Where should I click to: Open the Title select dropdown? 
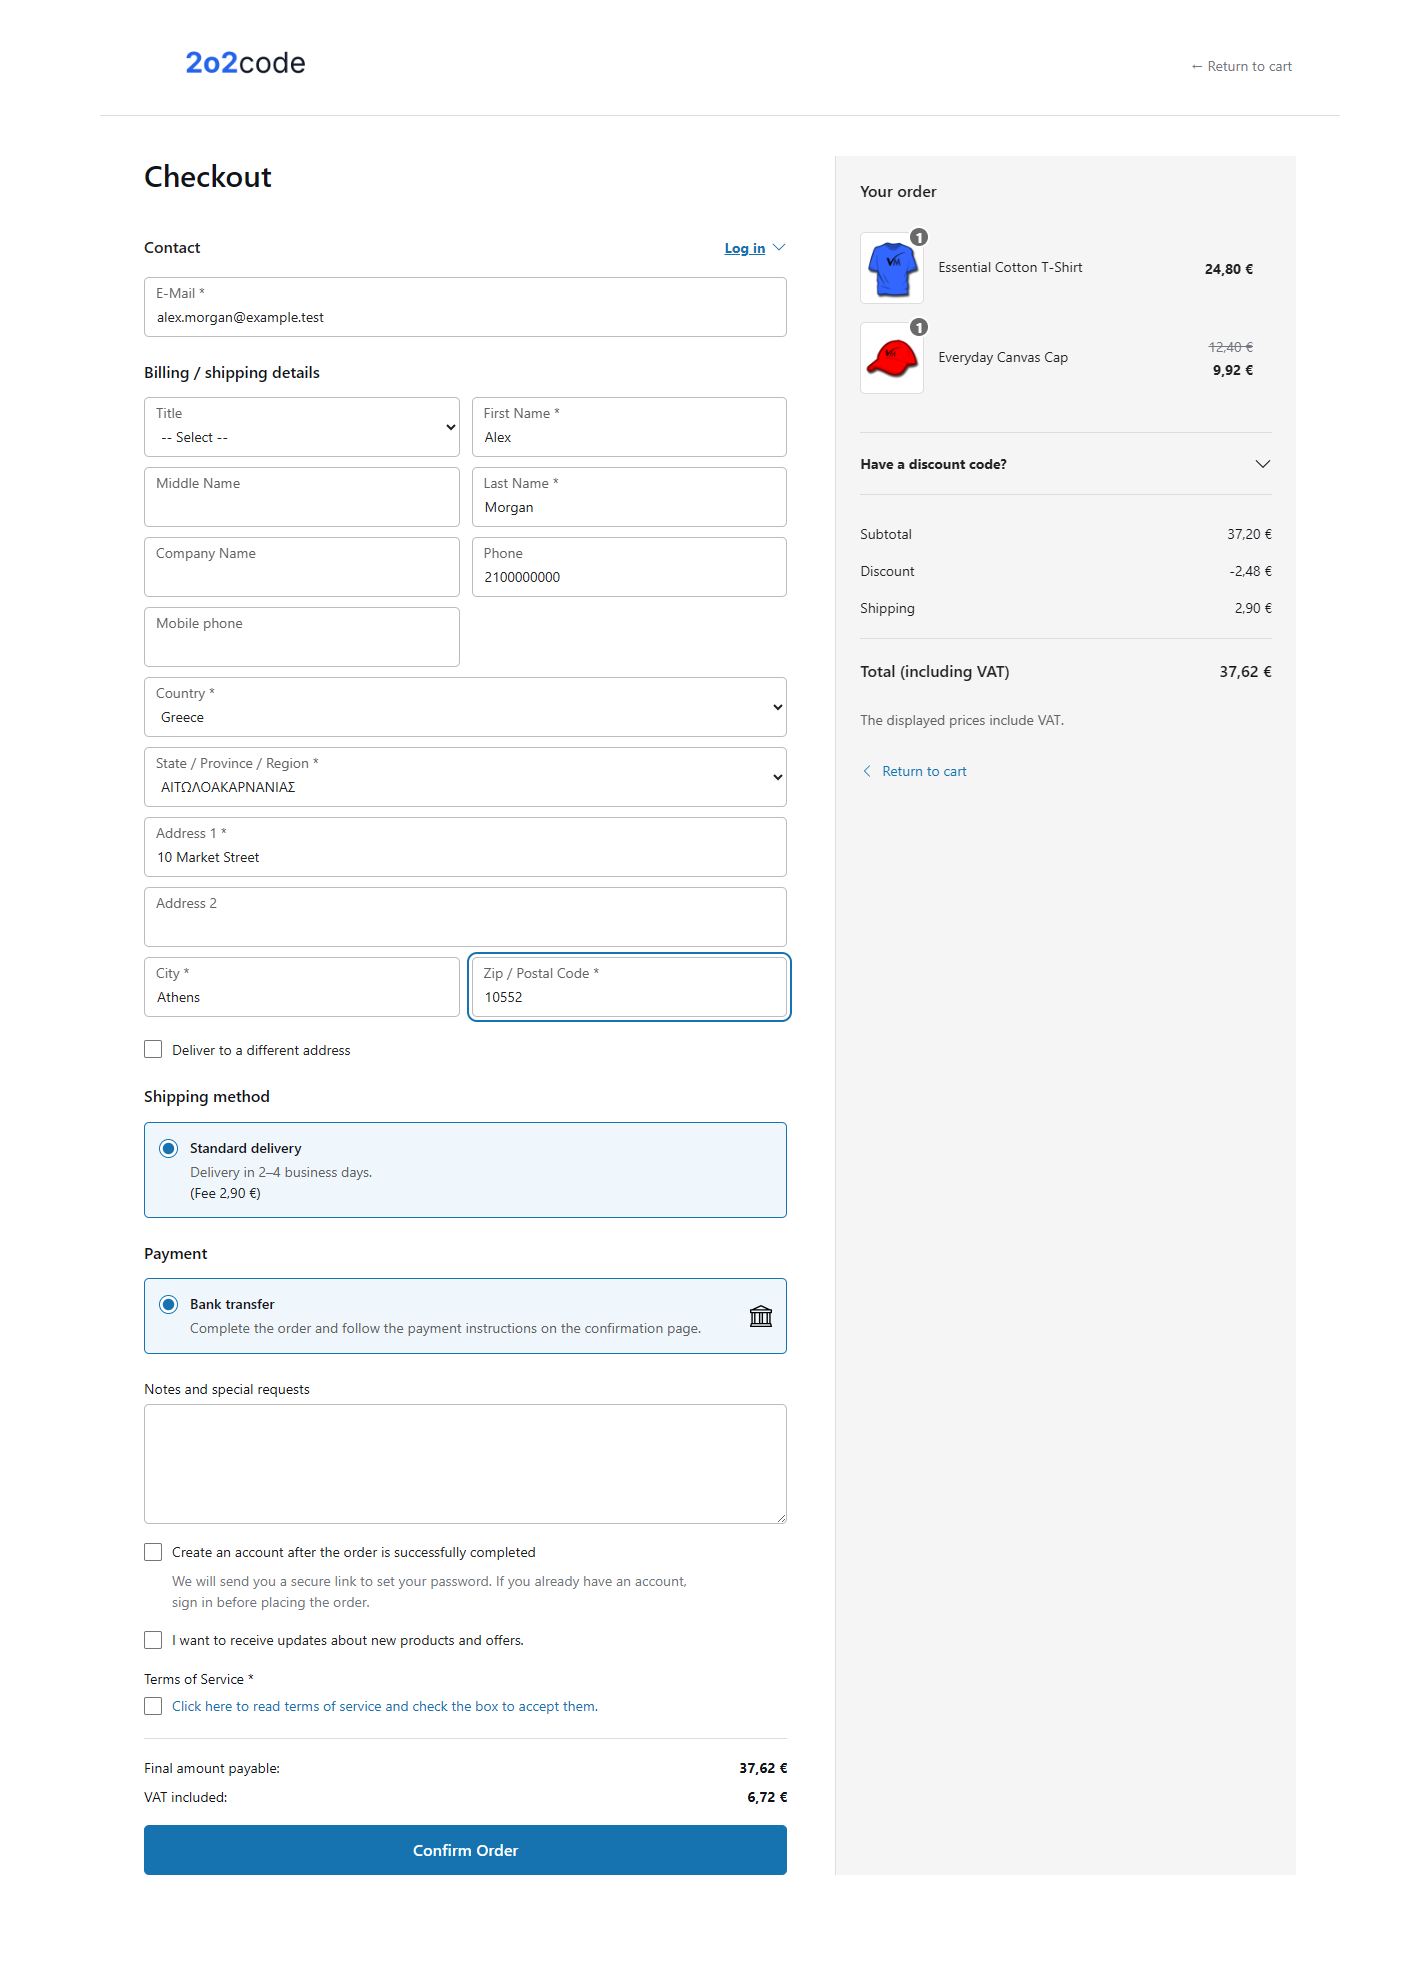[x=302, y=427]
